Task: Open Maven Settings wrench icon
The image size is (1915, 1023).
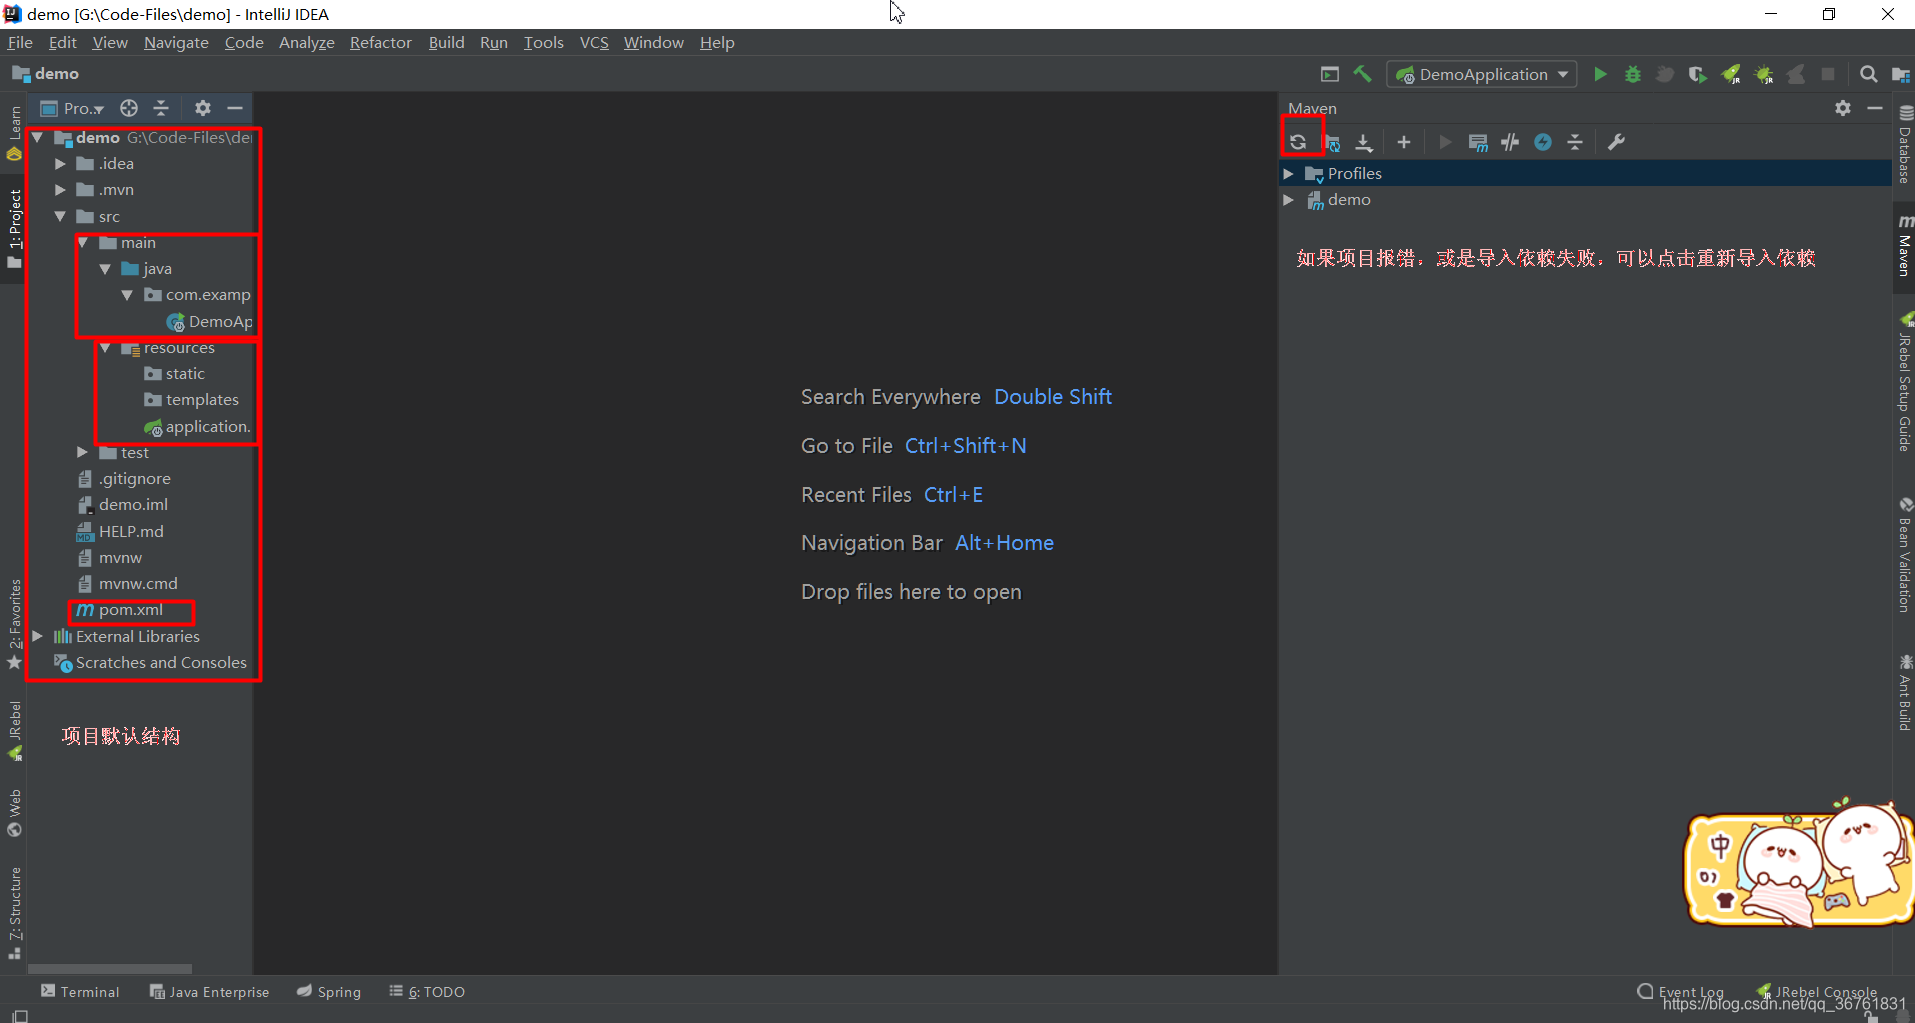Action: click(x=1616, y=142)
